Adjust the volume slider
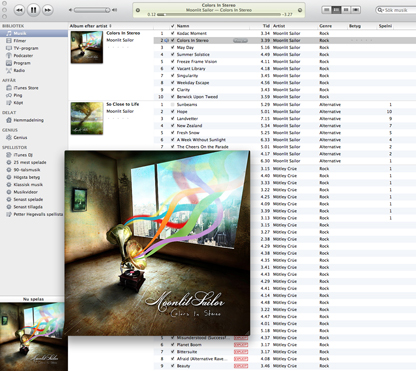416x371 pixels. (x=92, y=10)
